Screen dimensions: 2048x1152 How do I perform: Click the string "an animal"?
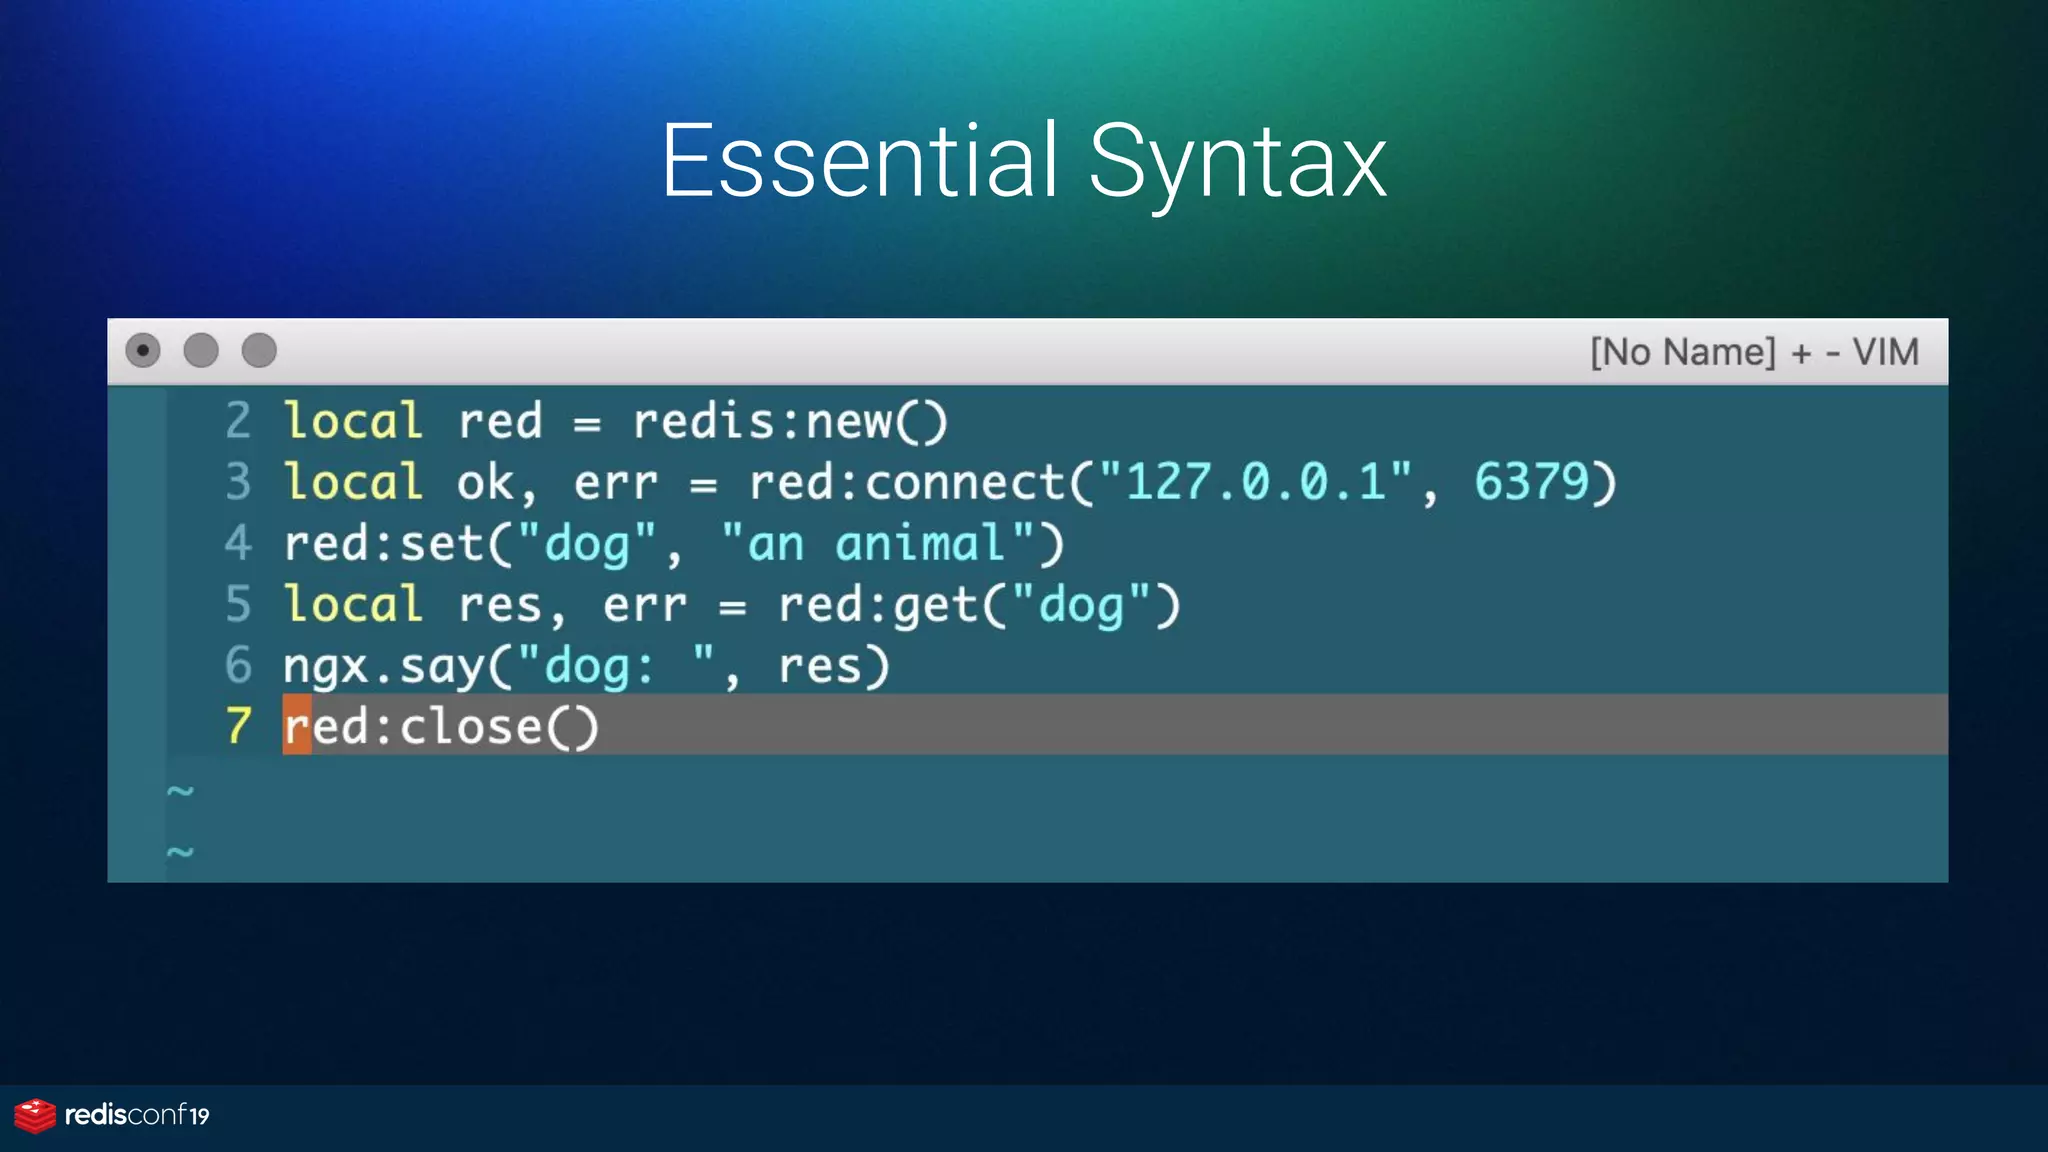point(877,544)
